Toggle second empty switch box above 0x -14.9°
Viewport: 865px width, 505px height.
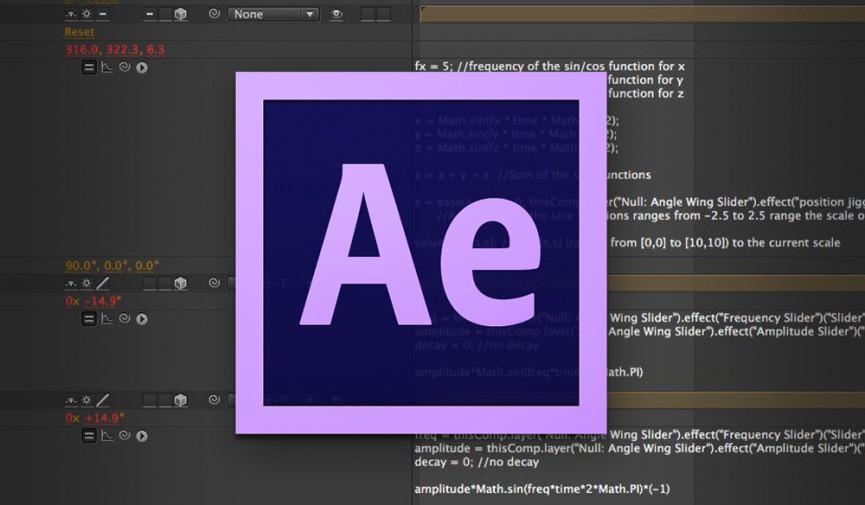coord(165,284)
